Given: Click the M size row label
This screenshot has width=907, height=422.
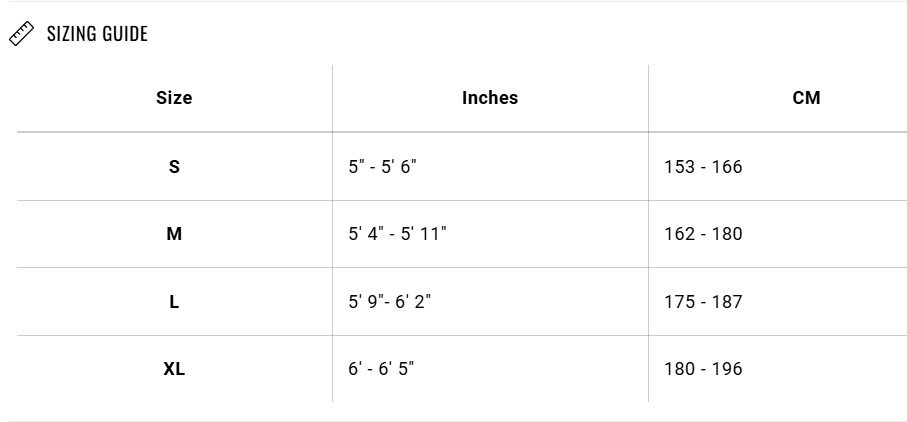Looking at the screenshot, I should 174,234.
